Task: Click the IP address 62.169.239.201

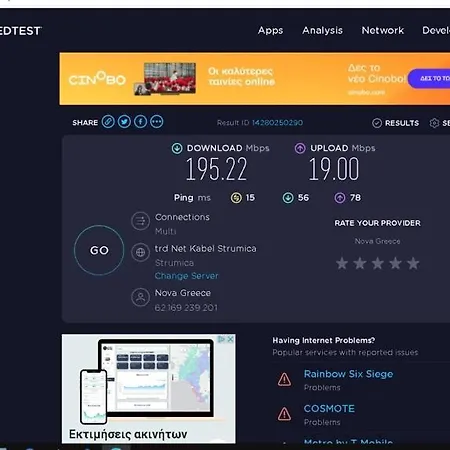Action: (x=186, y=308)
